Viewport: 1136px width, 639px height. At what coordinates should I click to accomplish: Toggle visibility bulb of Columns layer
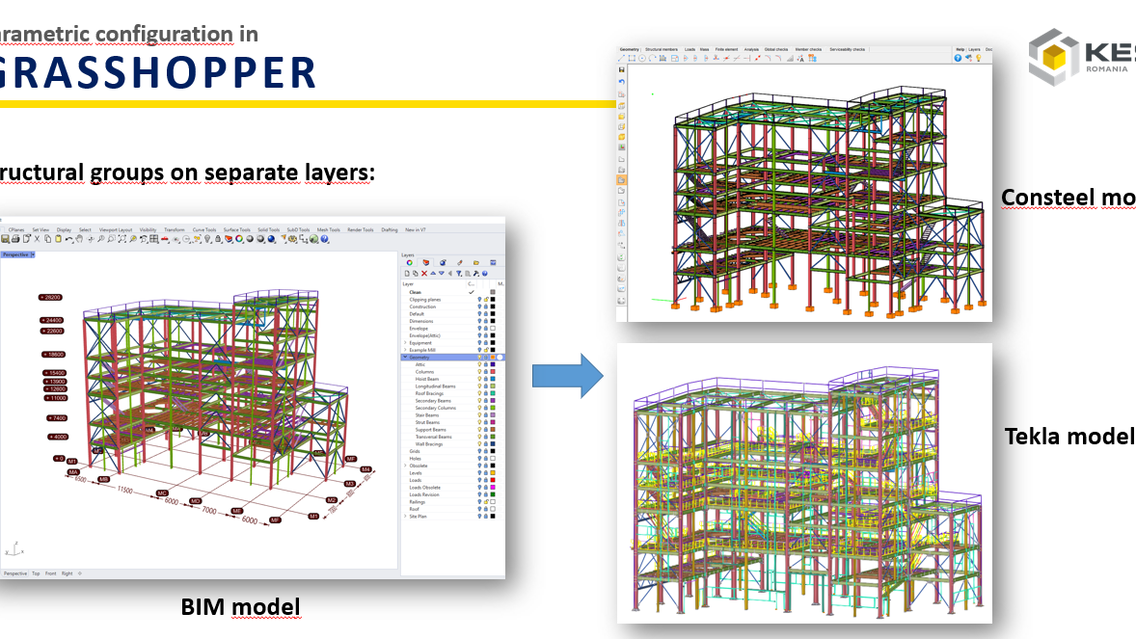(480, 372)
